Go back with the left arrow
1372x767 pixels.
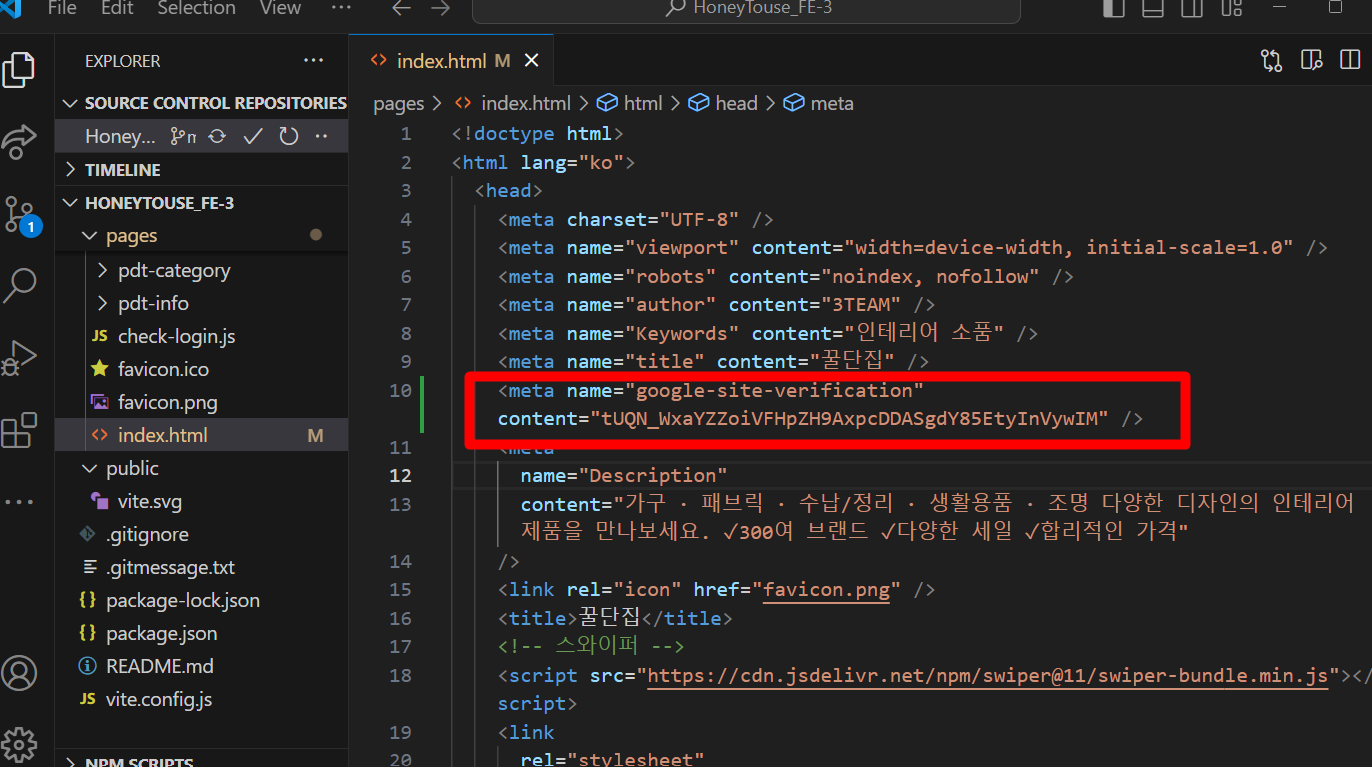(402, 8)
